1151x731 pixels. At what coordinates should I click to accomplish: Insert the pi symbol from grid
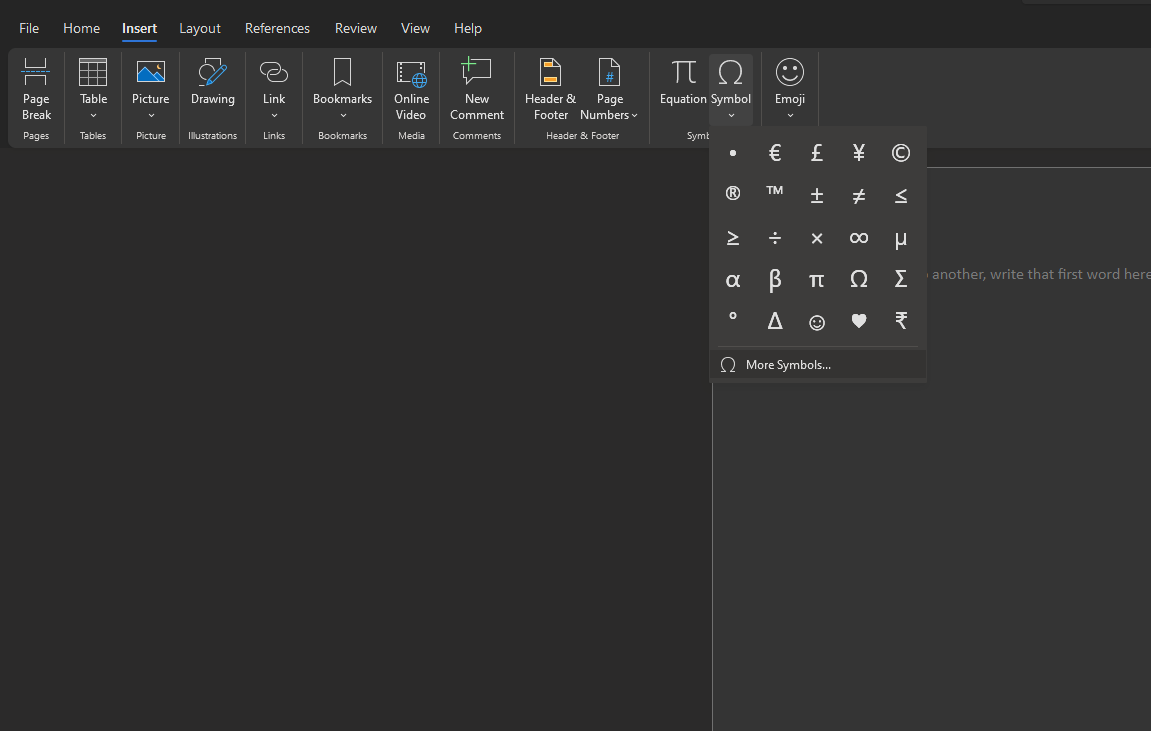(x=816, y=280)
